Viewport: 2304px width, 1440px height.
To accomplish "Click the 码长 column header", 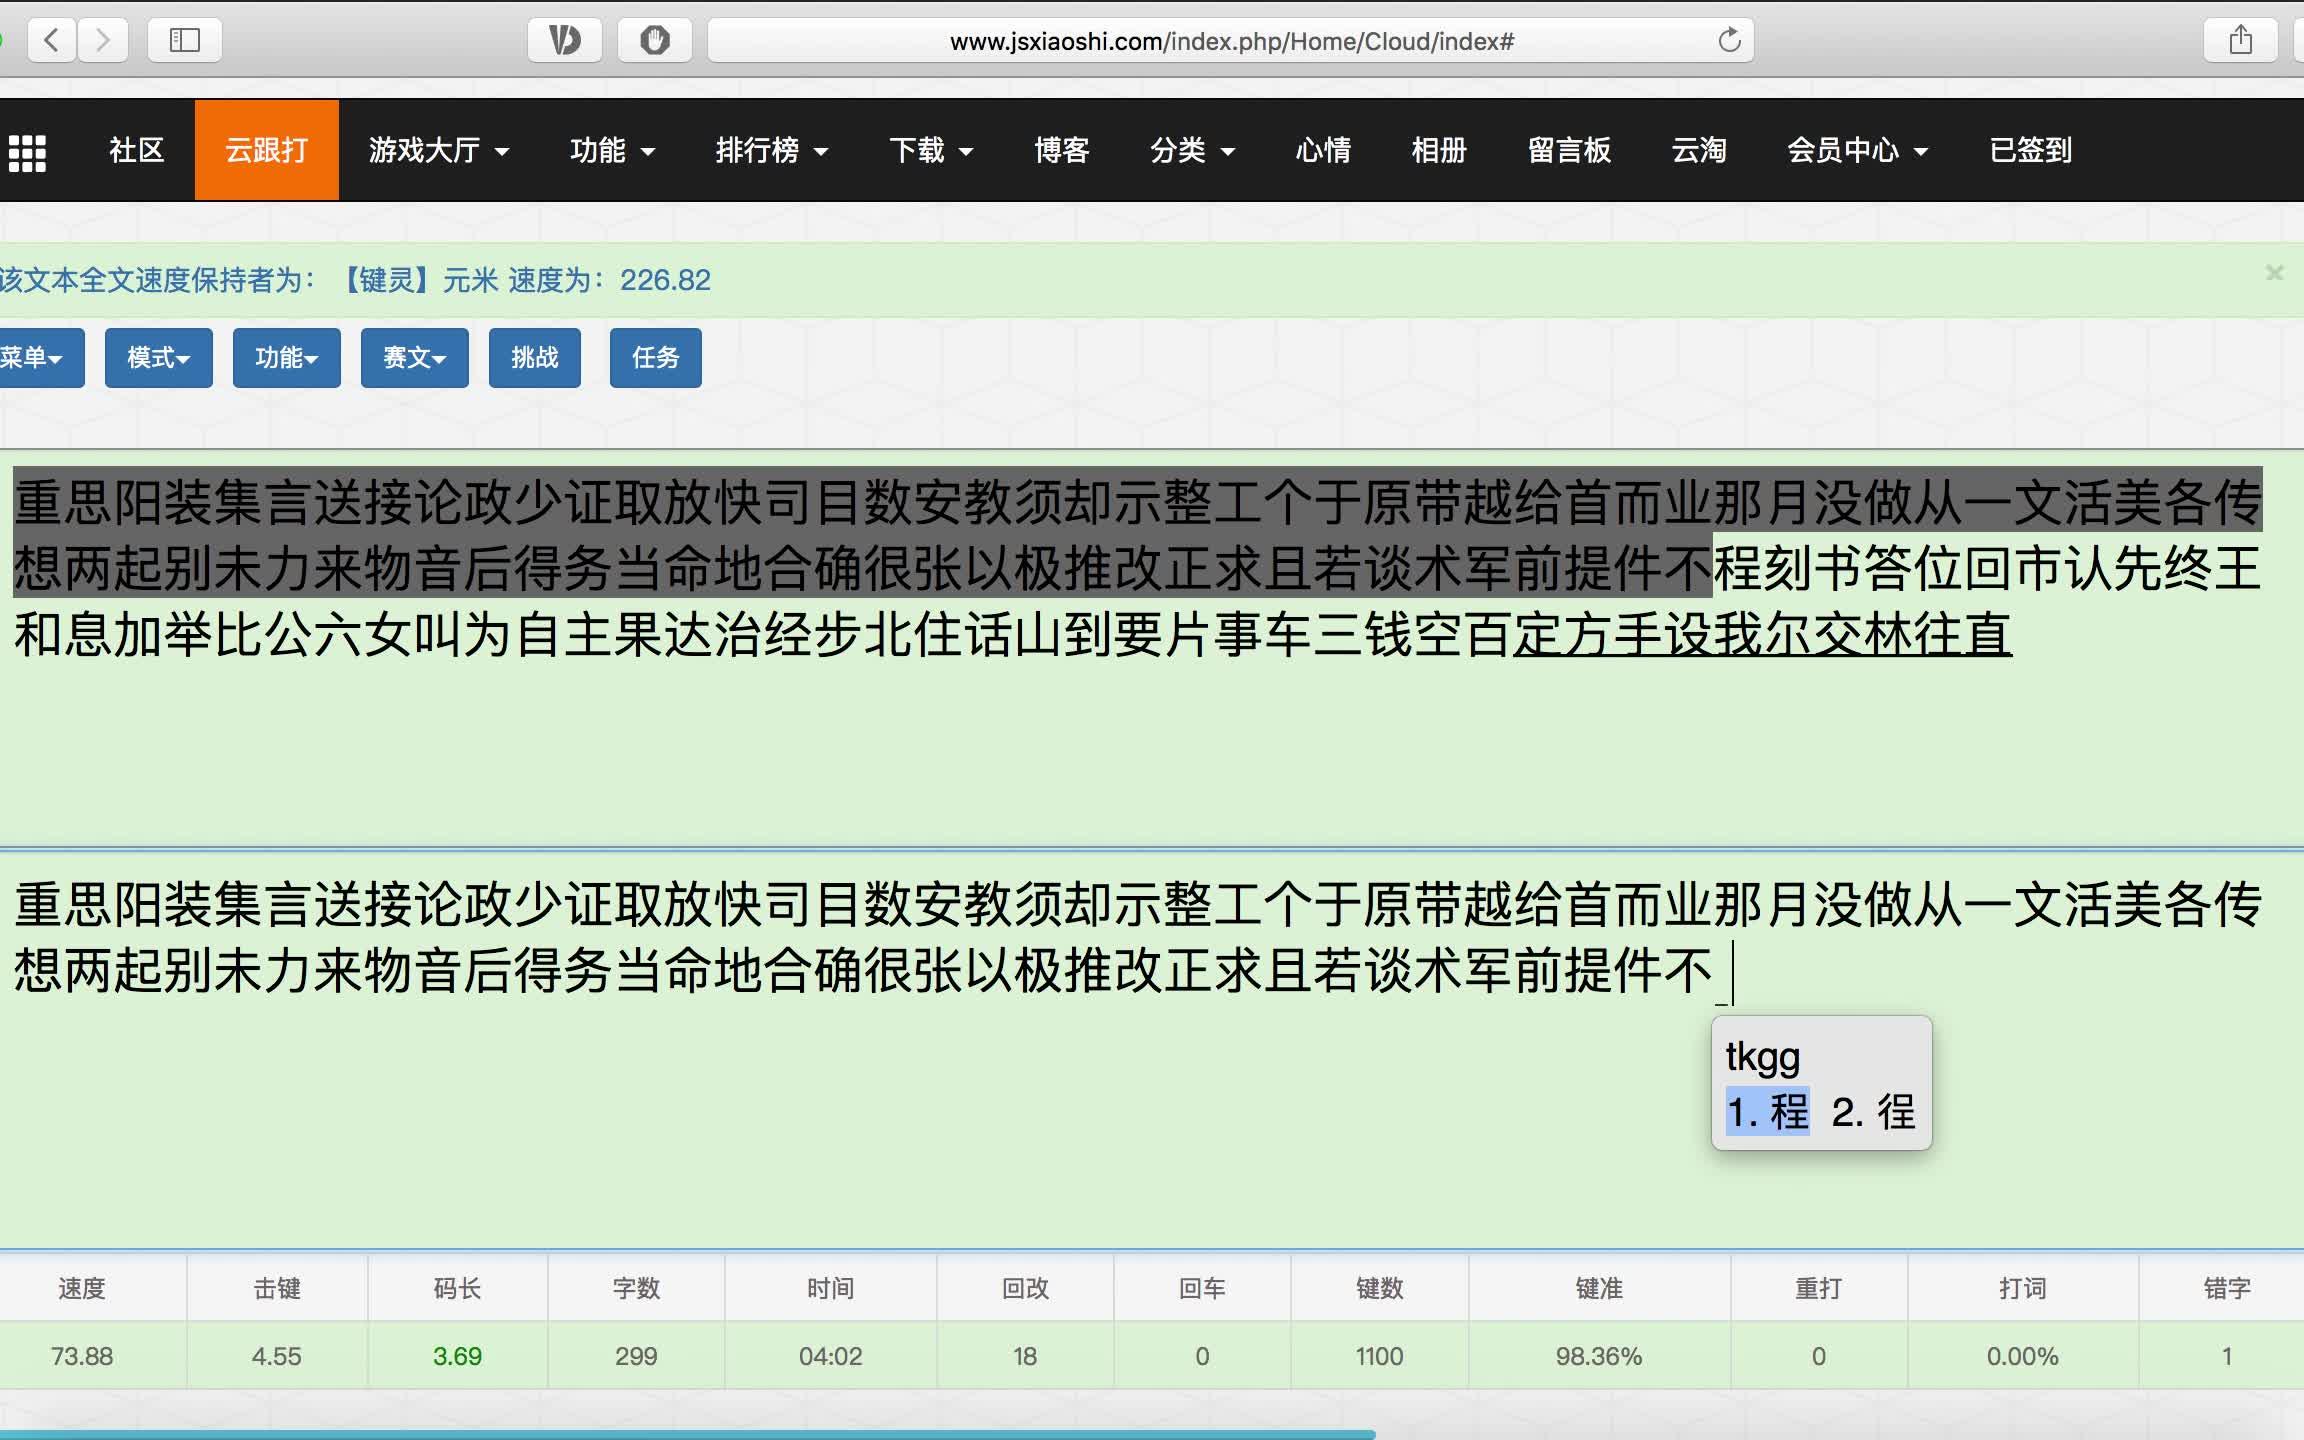I will pyautogui.click(x=458, y=1288).
